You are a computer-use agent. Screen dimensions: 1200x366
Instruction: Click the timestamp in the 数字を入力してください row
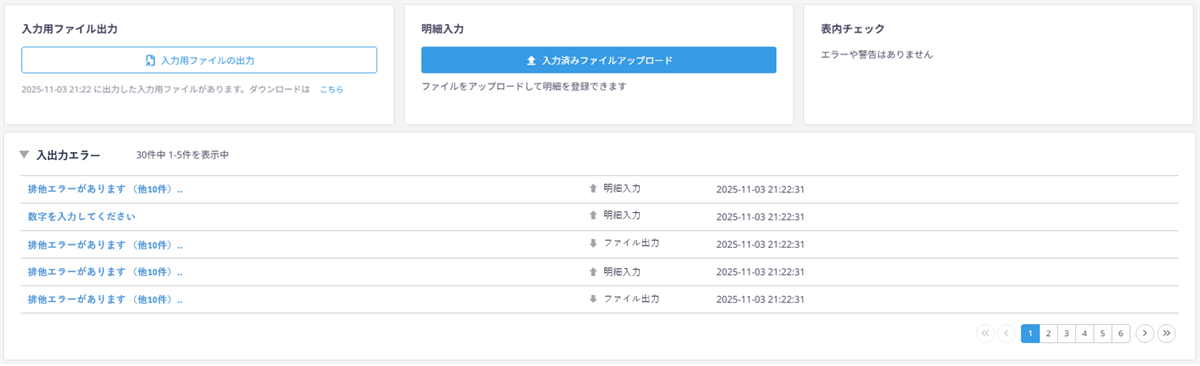point(761,217)
